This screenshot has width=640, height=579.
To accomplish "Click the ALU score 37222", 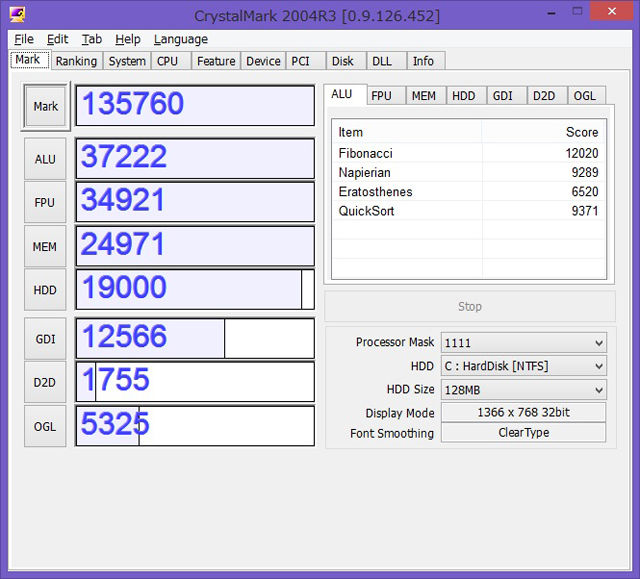I will (x=195, y=159).
